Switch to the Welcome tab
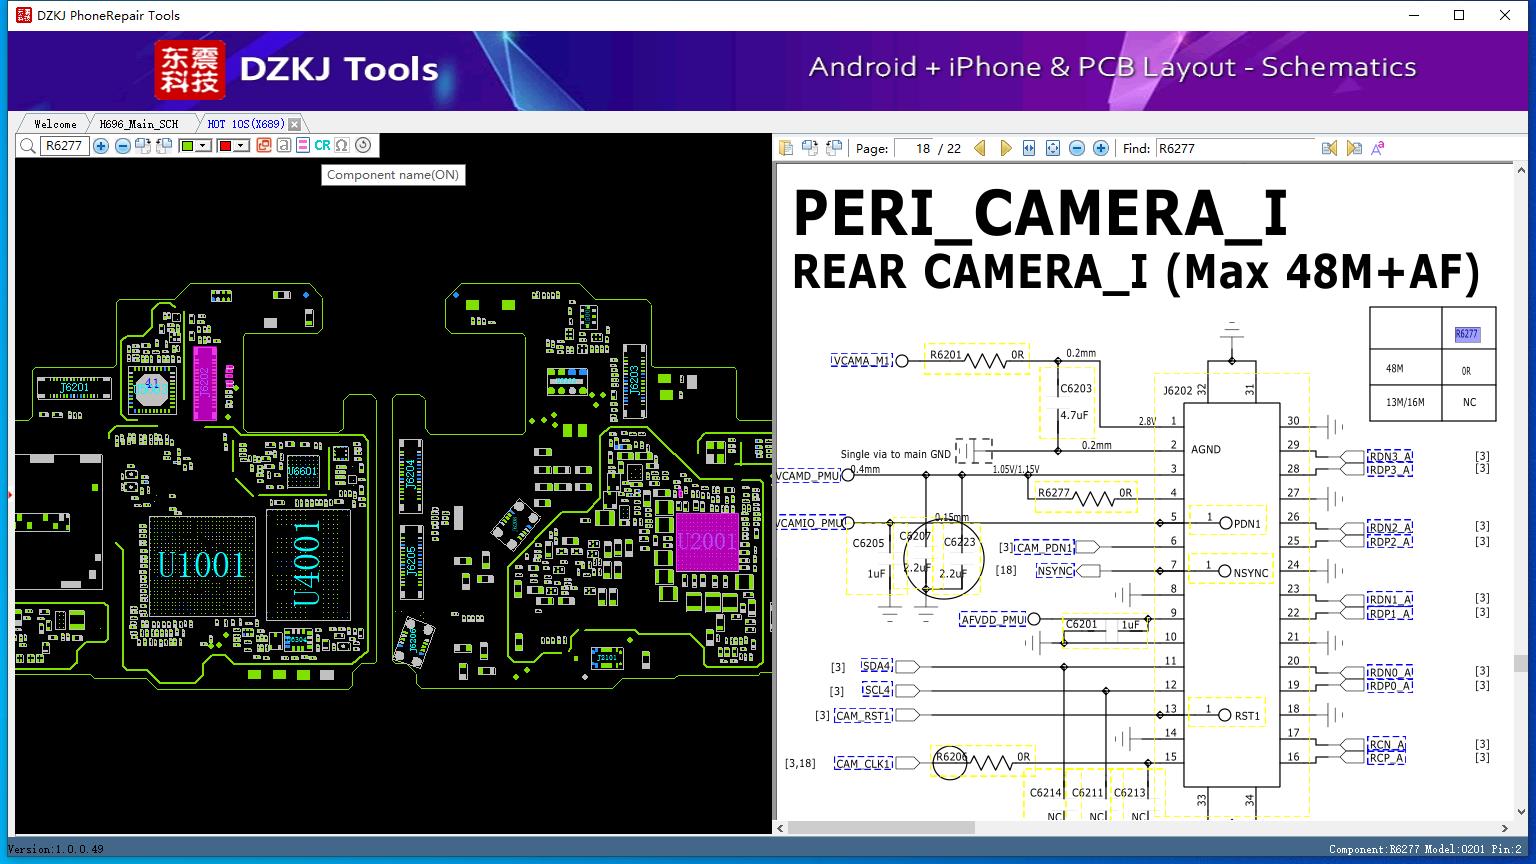This screenshot has height=864, width=1536. [55, 124]
